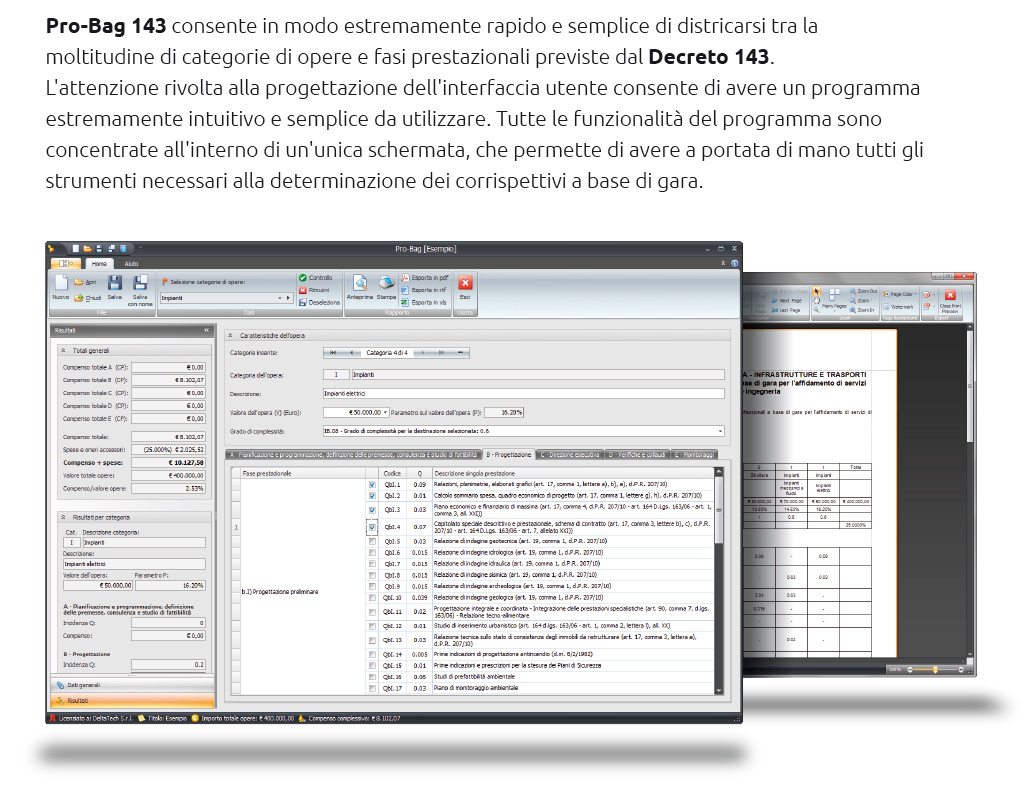Export the report via Esporta in pdf
The width and height of the screenshot is (1024, 790).
424,277
